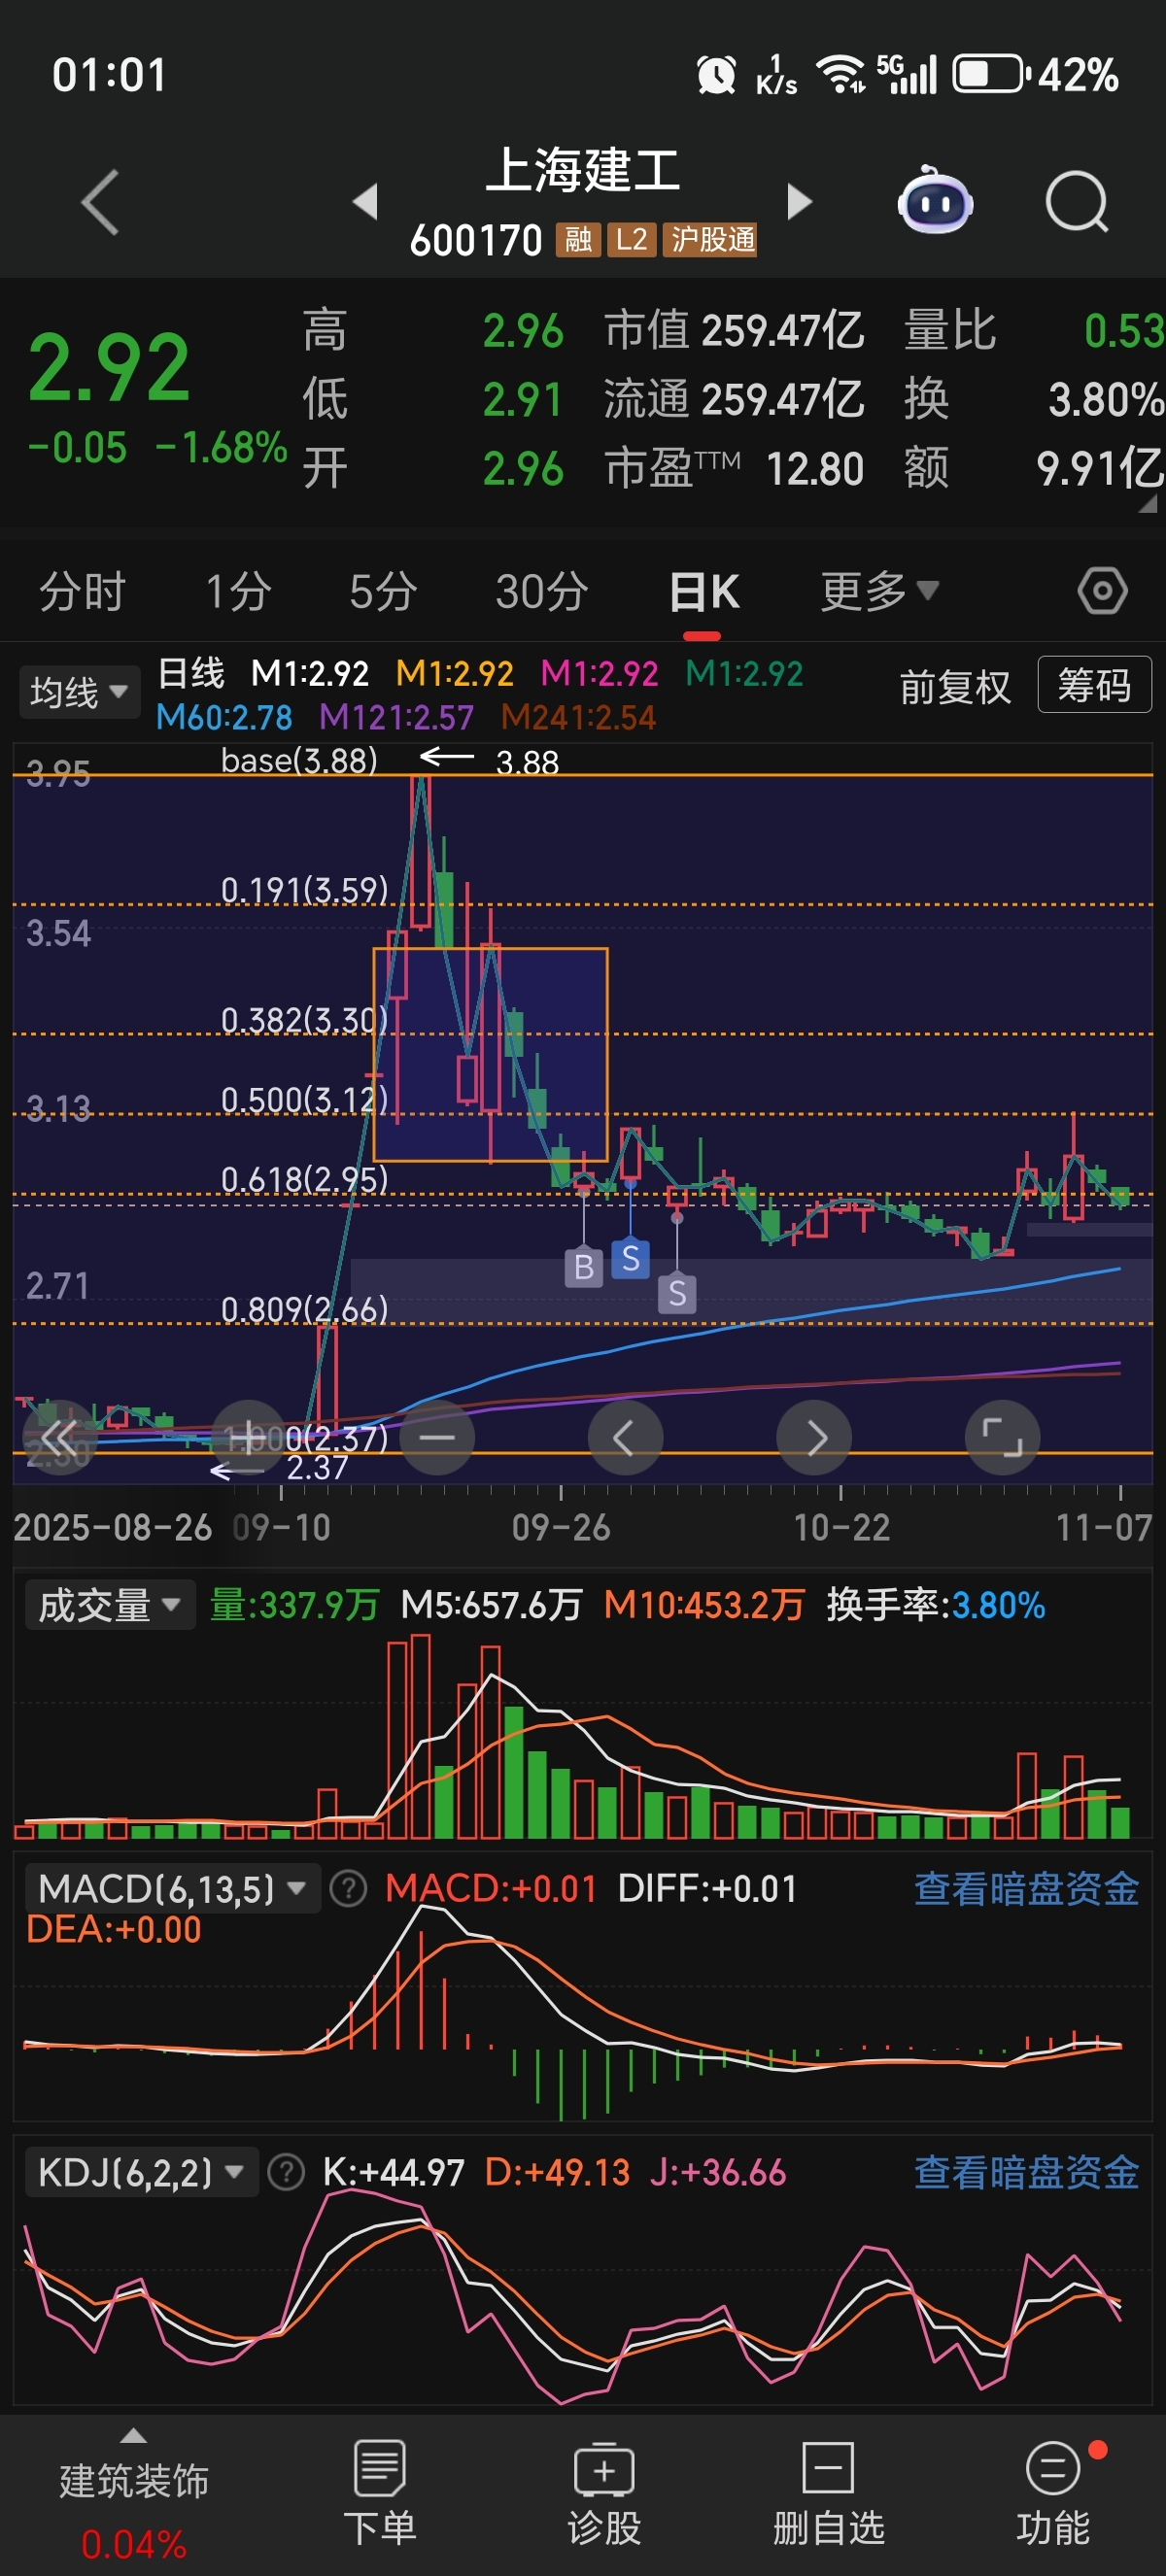Tap the 09-26 date axis label

pos(561,1527)
